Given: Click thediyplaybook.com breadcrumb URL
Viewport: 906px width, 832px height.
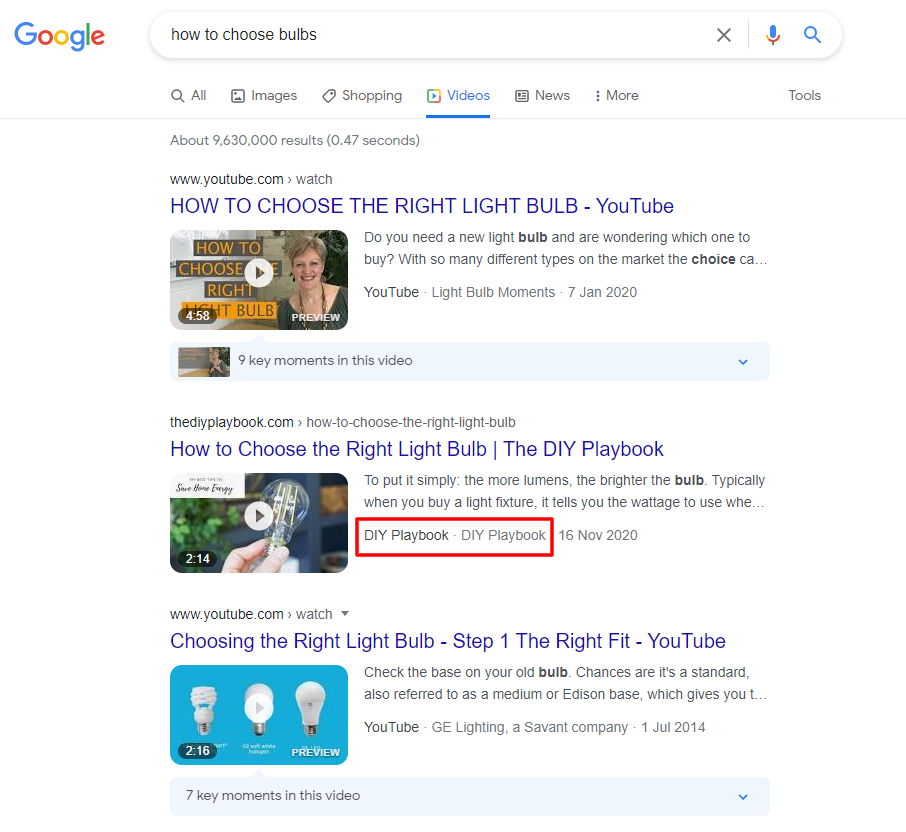Looking at the screenshot, I should point(343,422).
